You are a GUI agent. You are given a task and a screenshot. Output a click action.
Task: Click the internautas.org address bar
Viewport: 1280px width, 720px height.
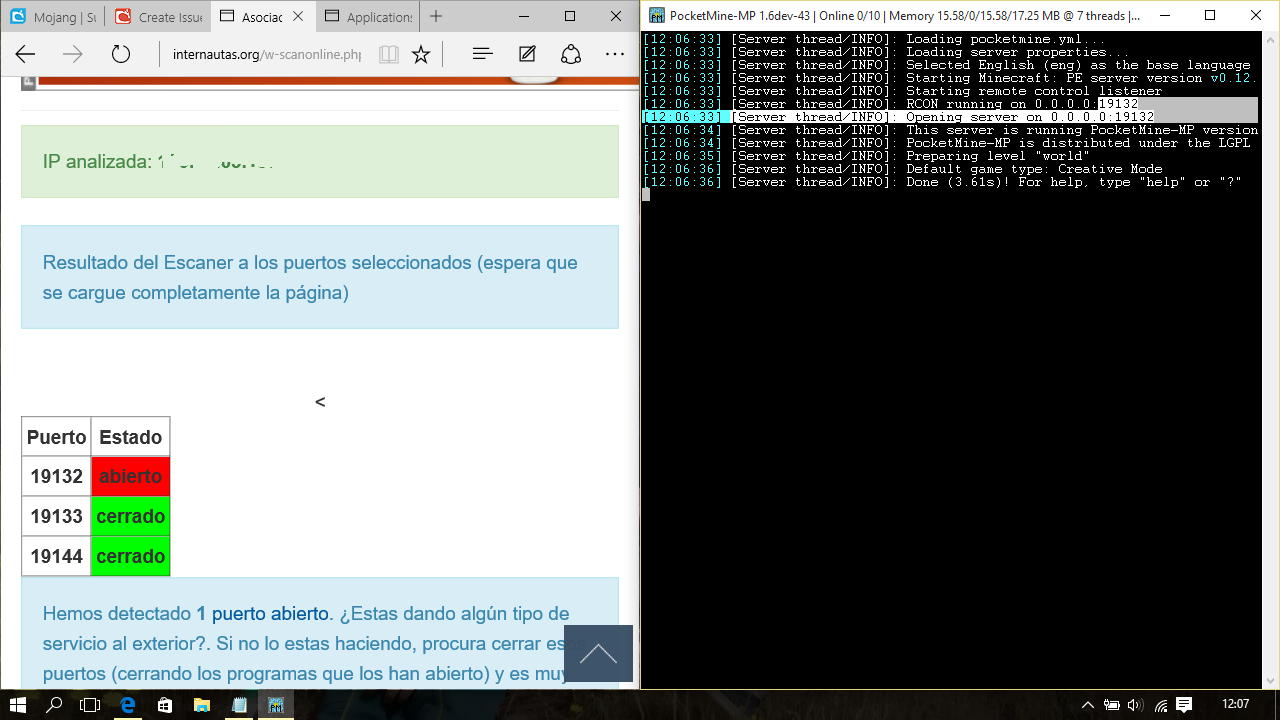[x=266, y=55]
